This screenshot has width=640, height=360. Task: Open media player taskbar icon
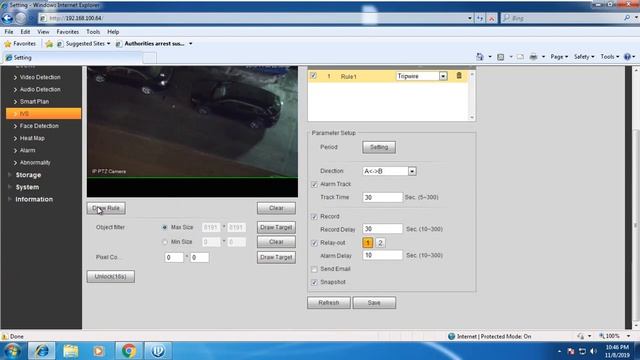pos(98,351)
